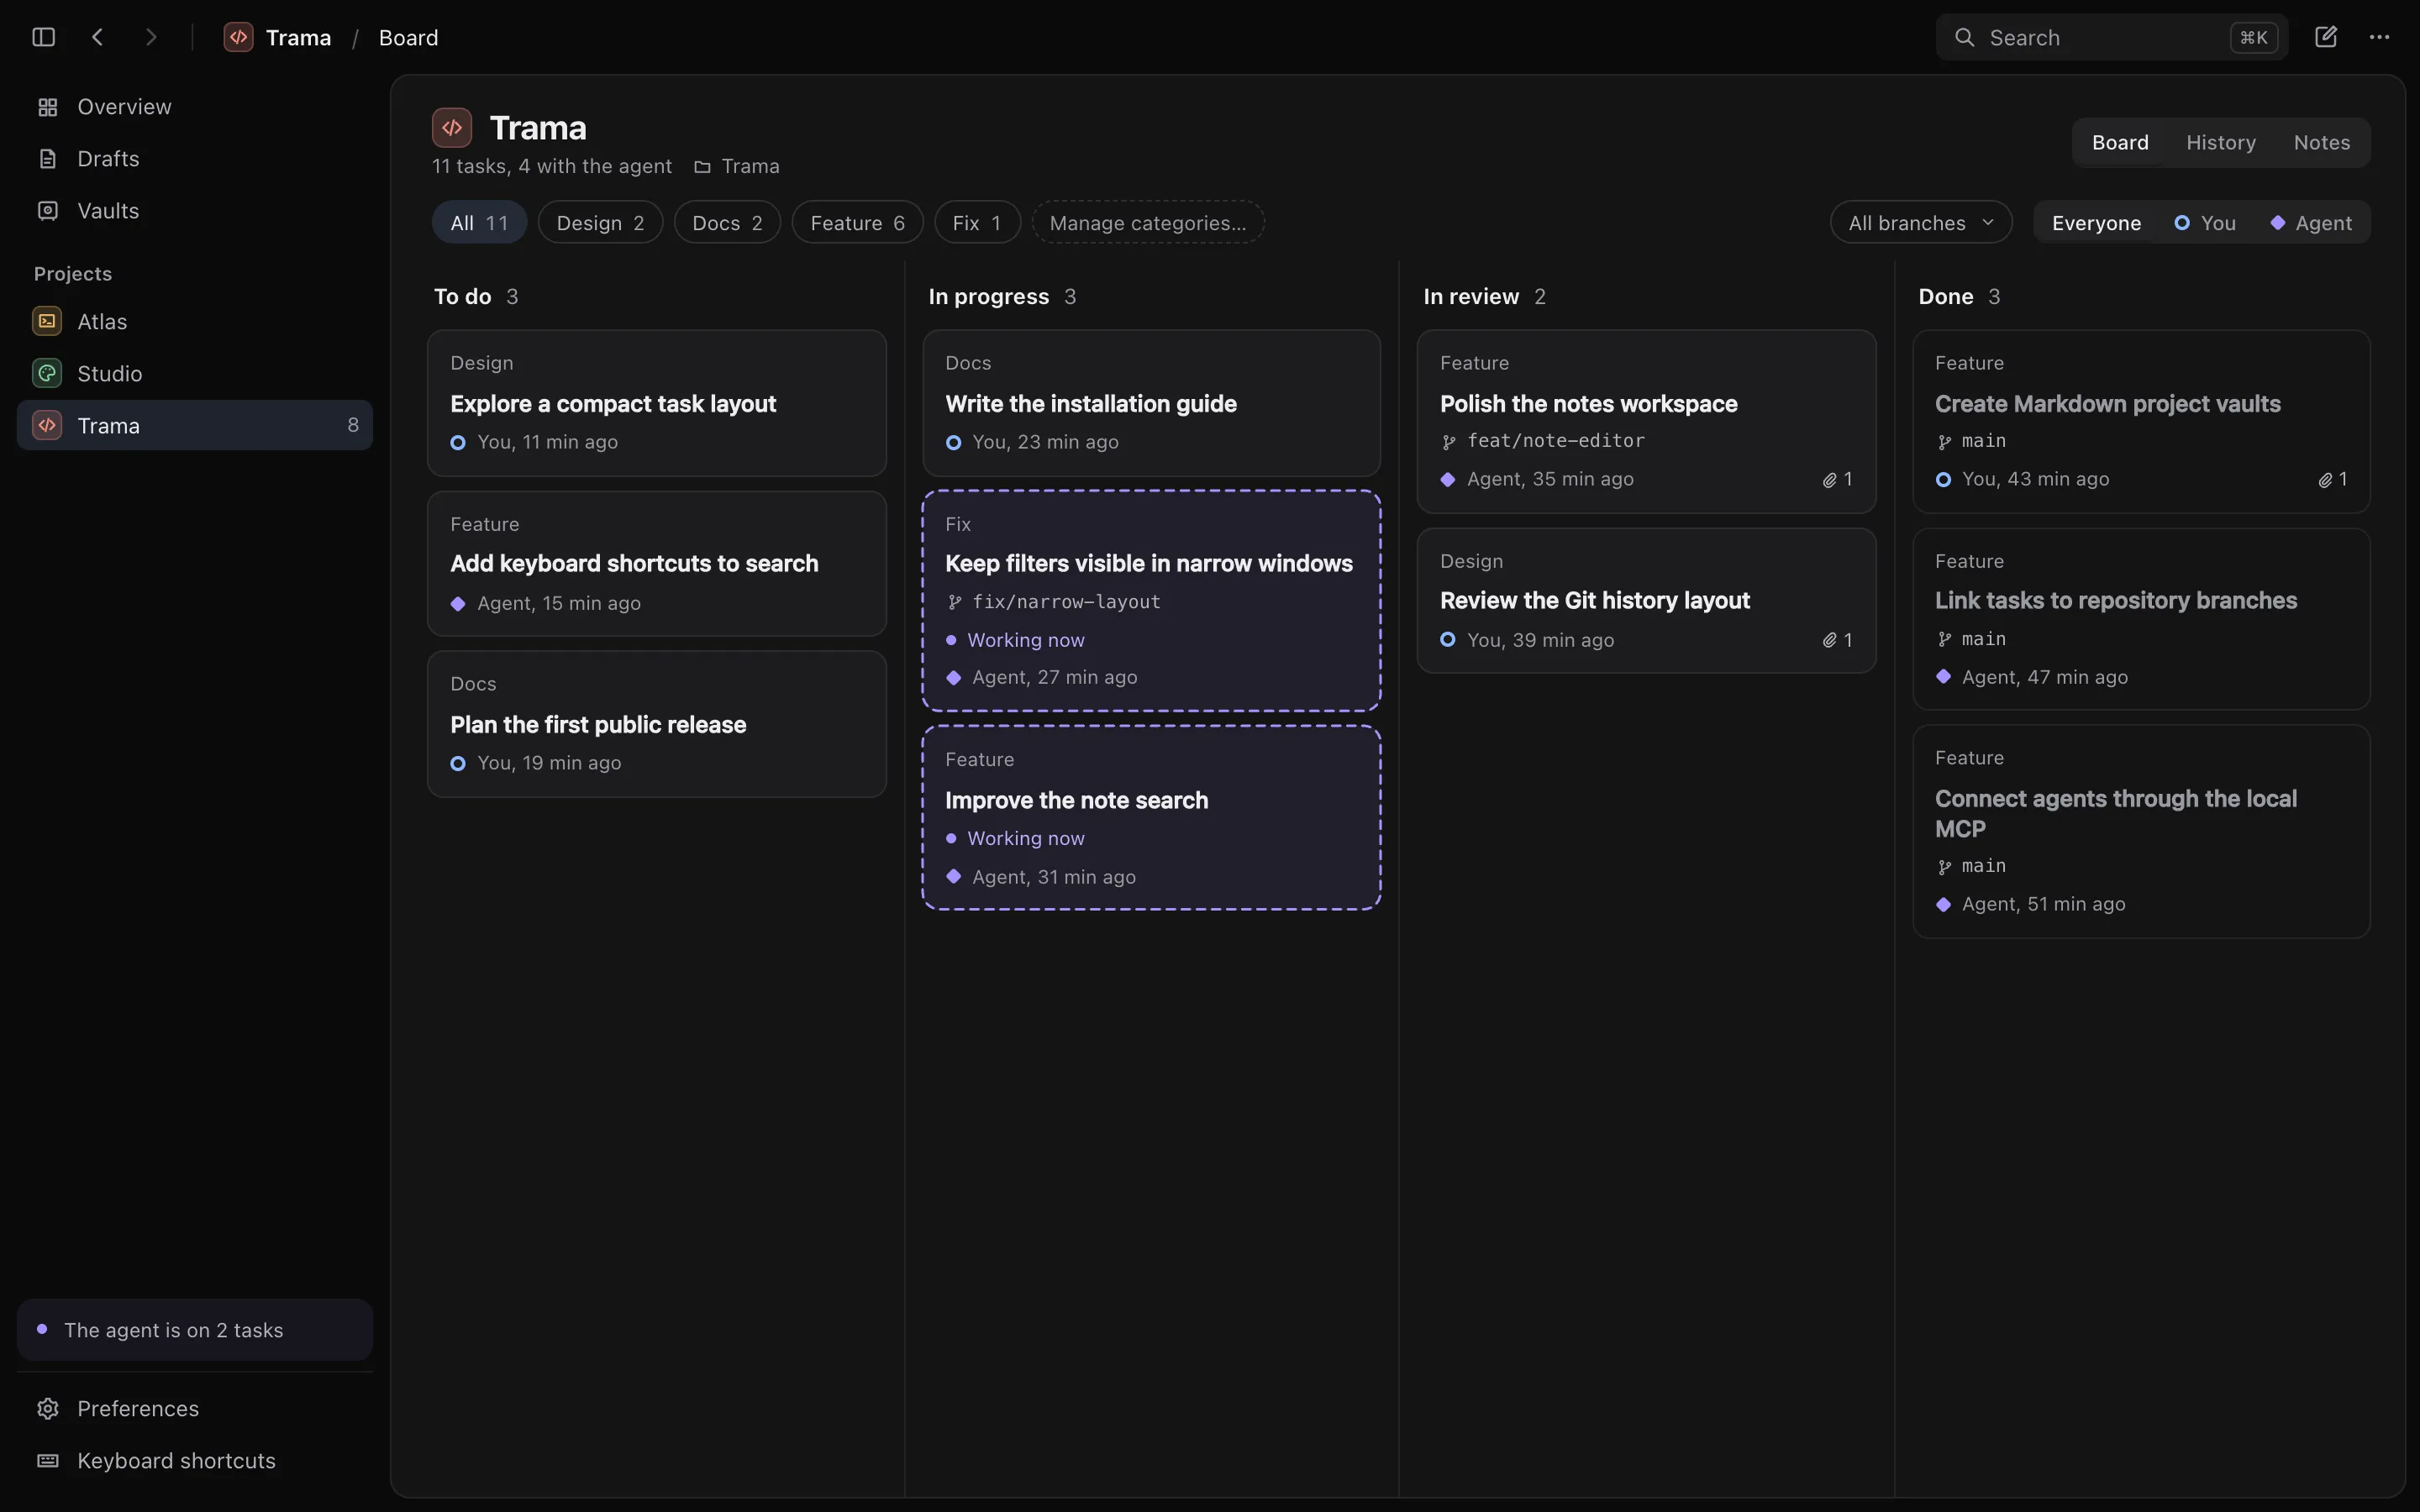Open the three-dot more options menu
Viewport: 2420px width, 1512px height.
[2379, 37]
